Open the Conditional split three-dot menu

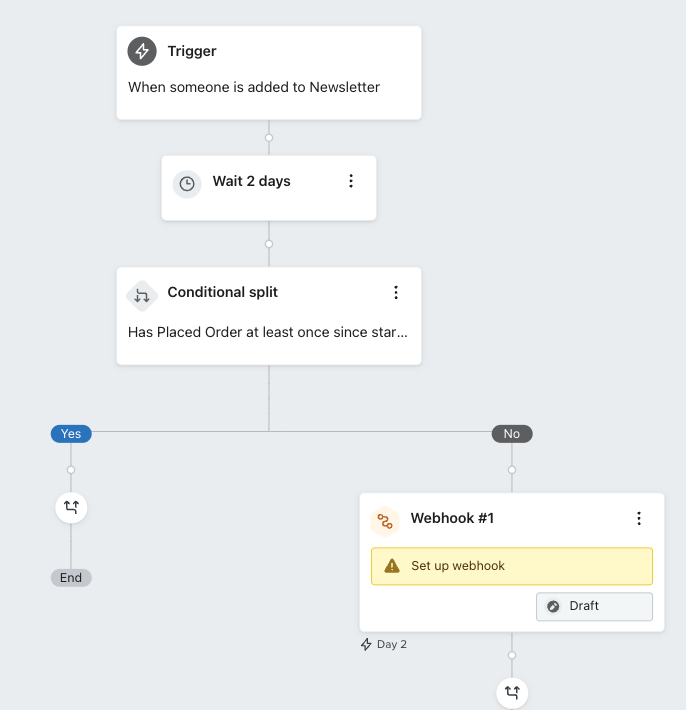[x=396, y=293]
